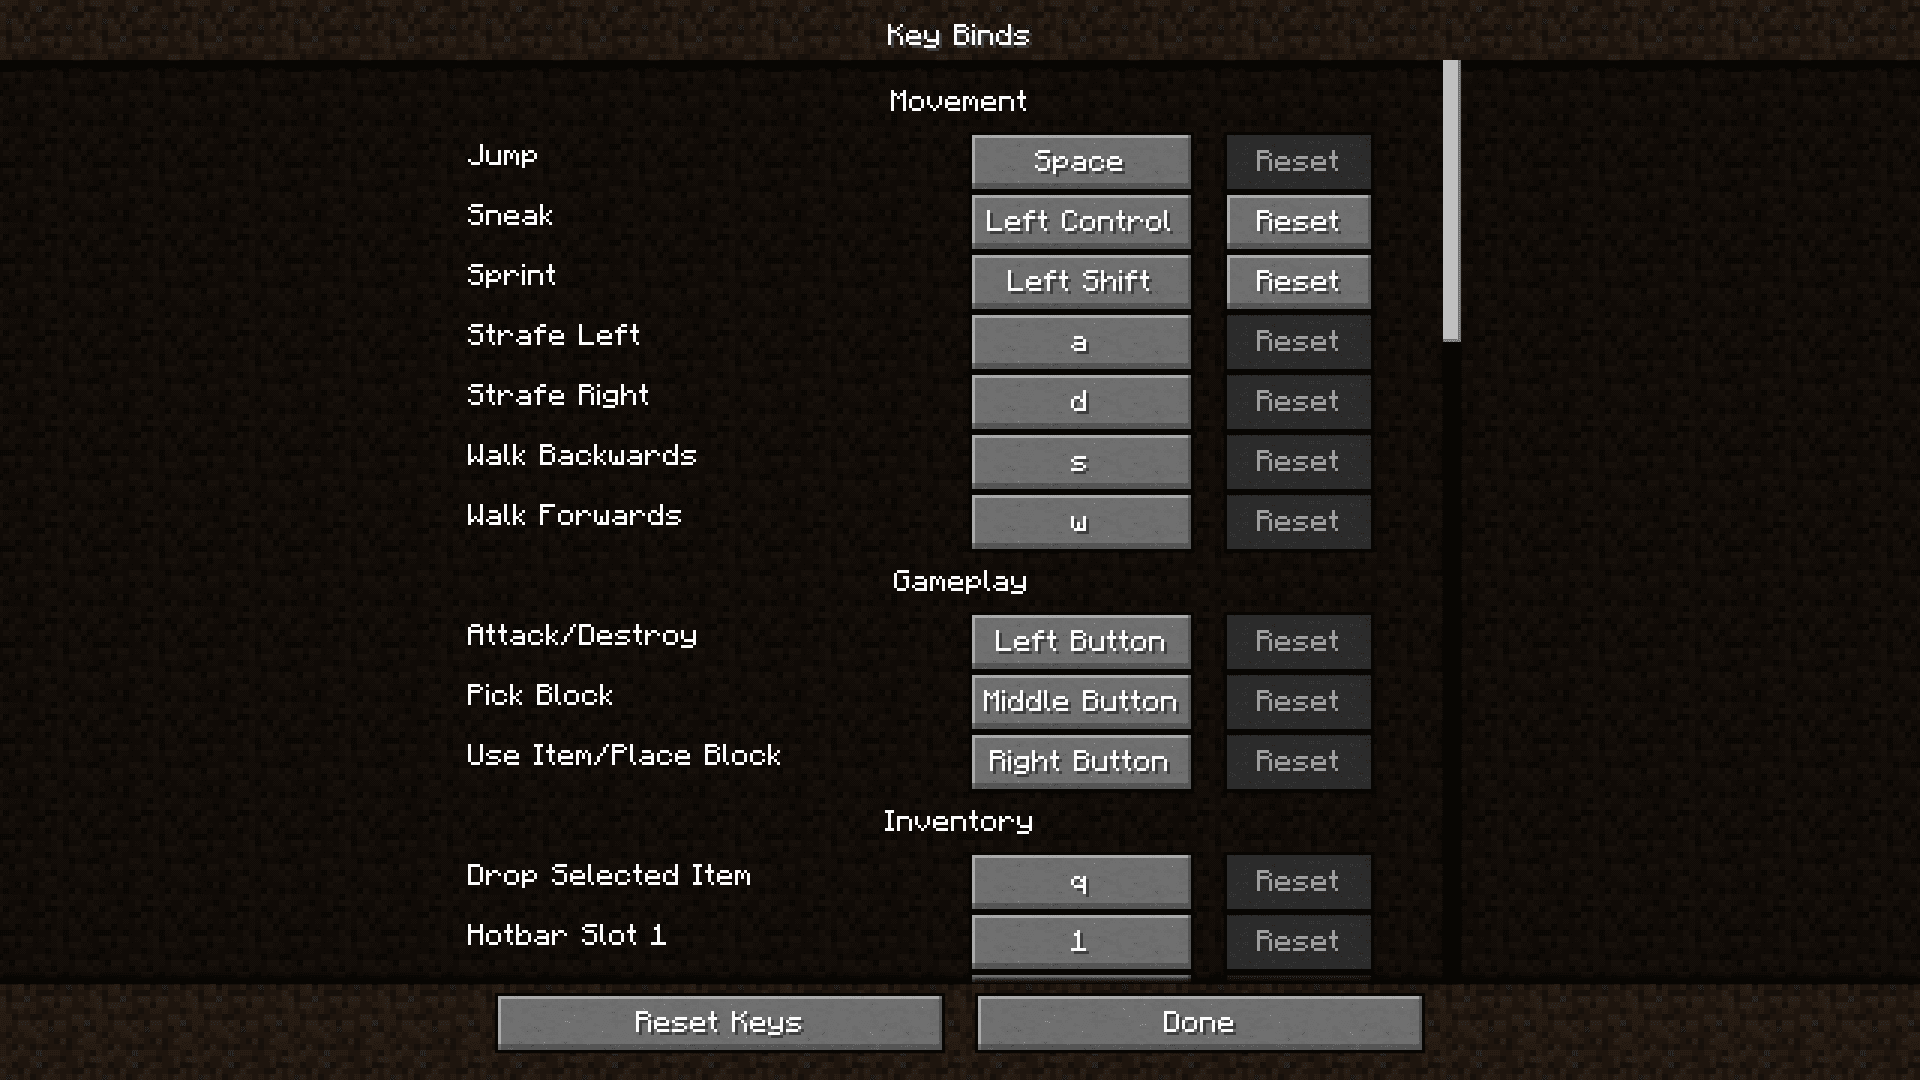Click the Use Item/Place Block binding
This screenshot has height=1080, width=1920.
pos(1080,761)
